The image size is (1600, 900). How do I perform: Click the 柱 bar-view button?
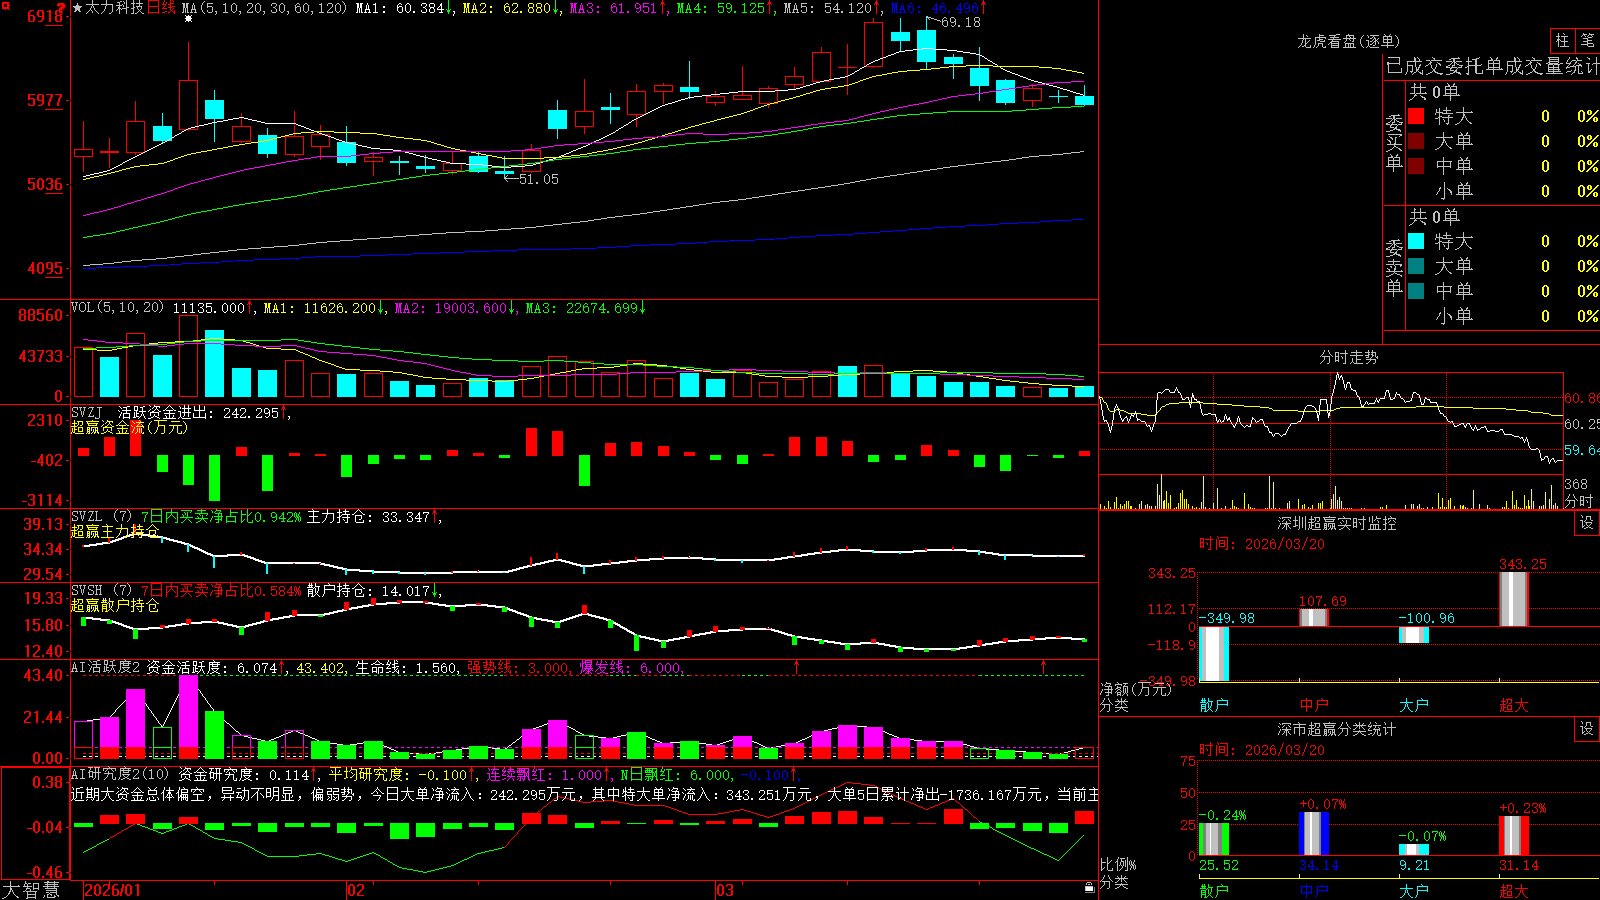pos(1562,40)
